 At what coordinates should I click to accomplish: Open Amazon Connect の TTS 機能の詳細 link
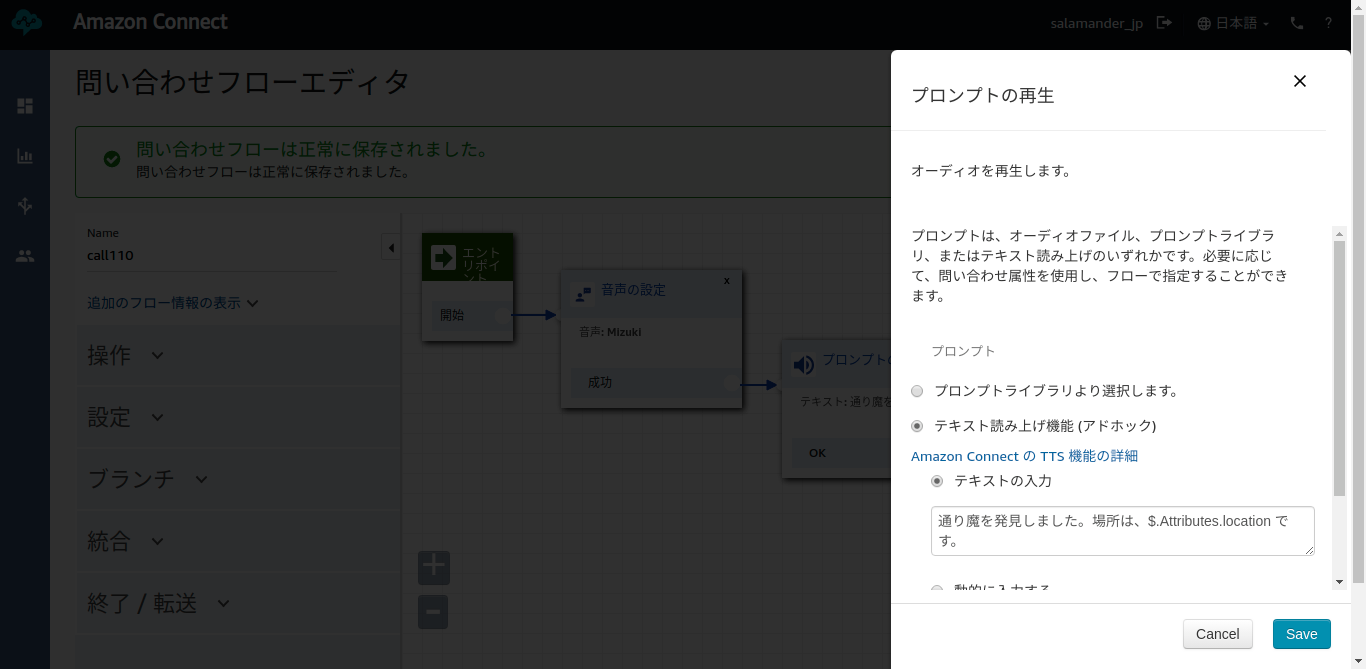point(1023,456)
